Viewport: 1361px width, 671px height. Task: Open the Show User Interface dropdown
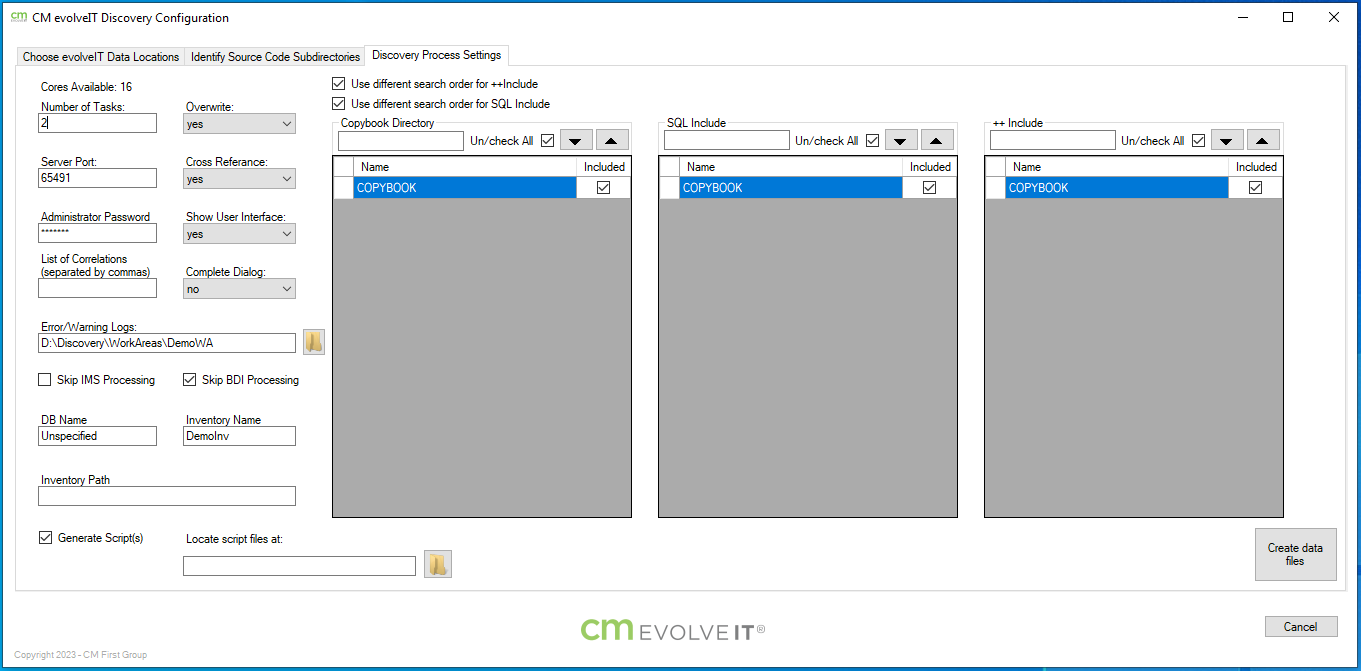(x=240, y=234)
